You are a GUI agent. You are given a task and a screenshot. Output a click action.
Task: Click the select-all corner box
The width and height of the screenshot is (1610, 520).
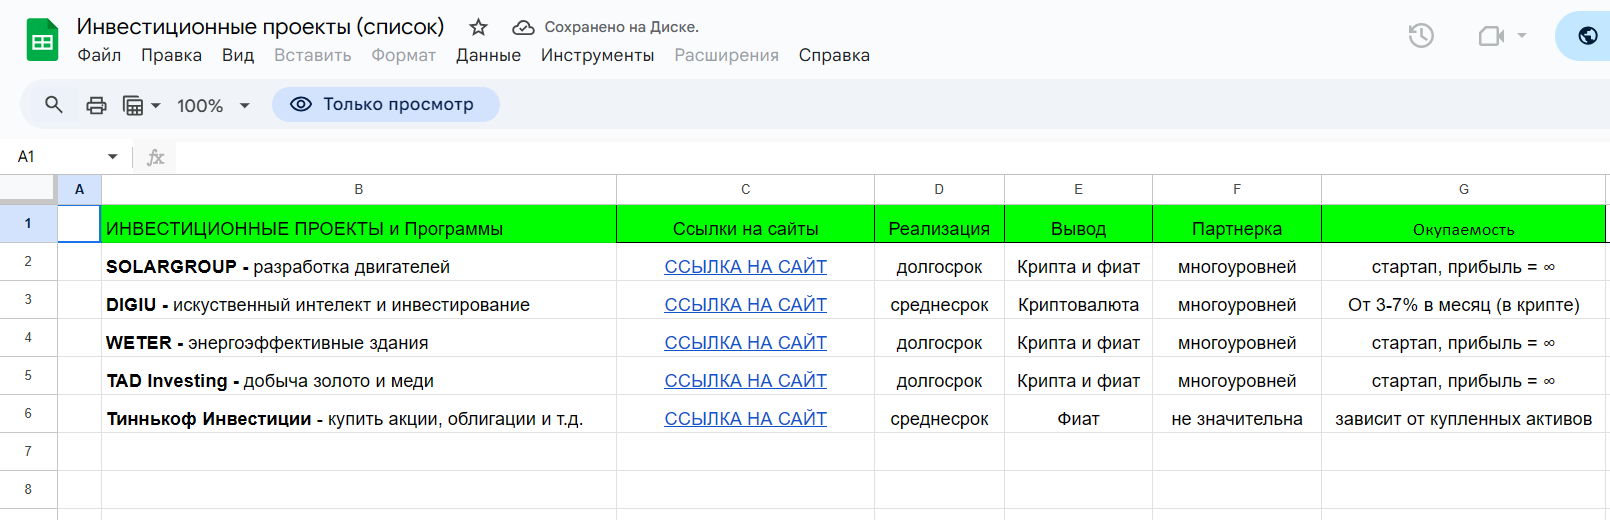(x=28, y=189)
